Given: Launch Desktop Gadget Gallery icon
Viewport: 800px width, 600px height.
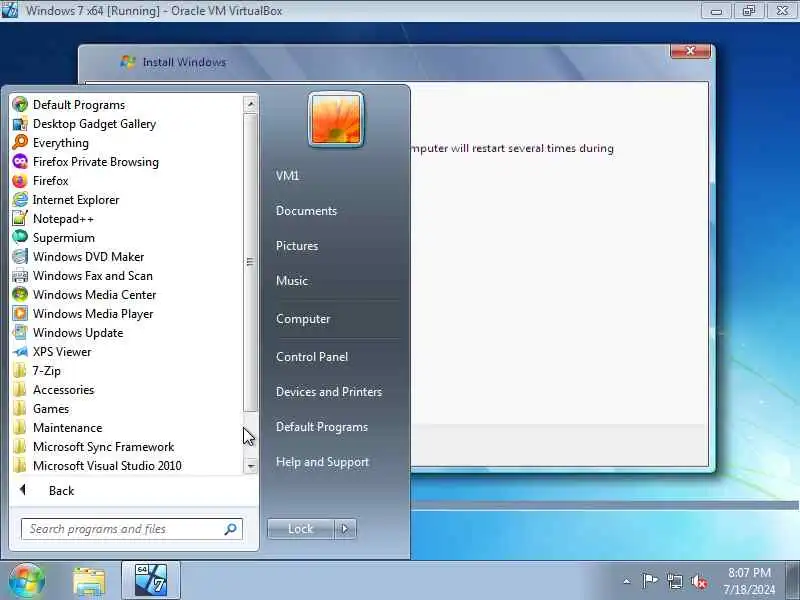Looking at the screenshot, I should pyautogui.click(x=20, y=123).
